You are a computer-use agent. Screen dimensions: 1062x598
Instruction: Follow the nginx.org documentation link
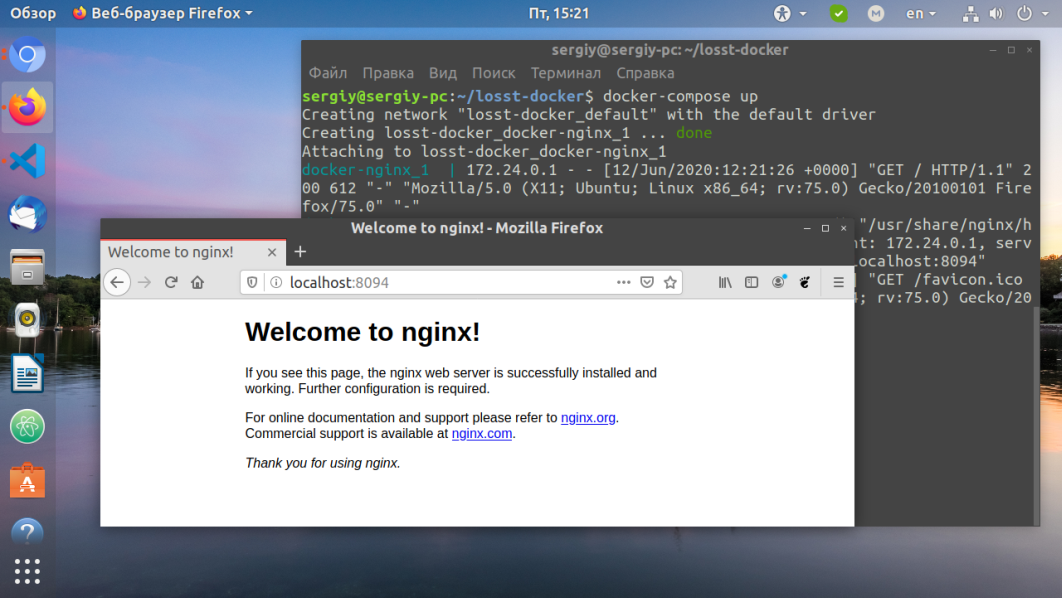[587, 418]
